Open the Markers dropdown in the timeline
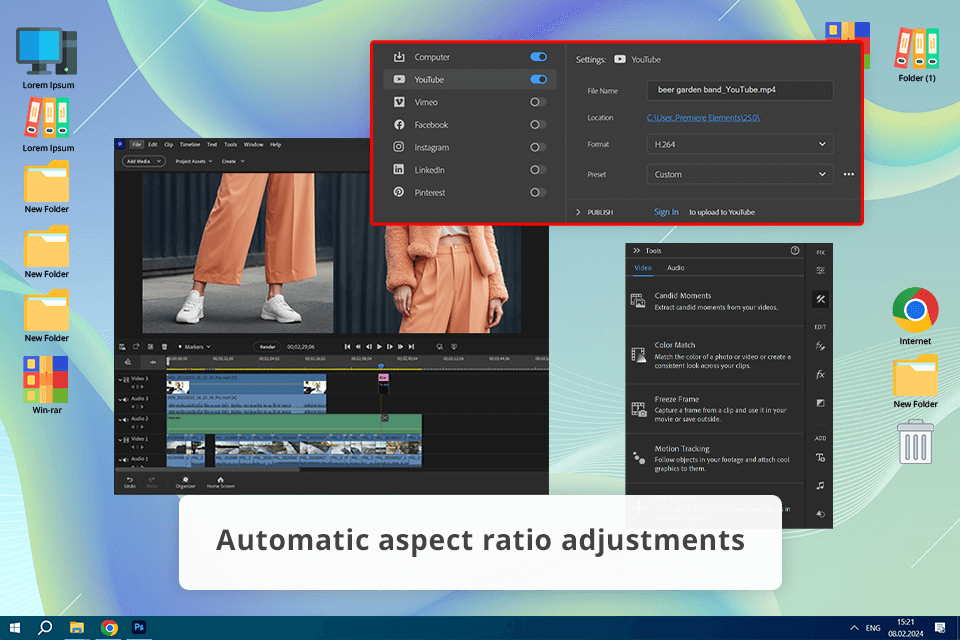This screenshot has height=640, width=960. (194, 347)
